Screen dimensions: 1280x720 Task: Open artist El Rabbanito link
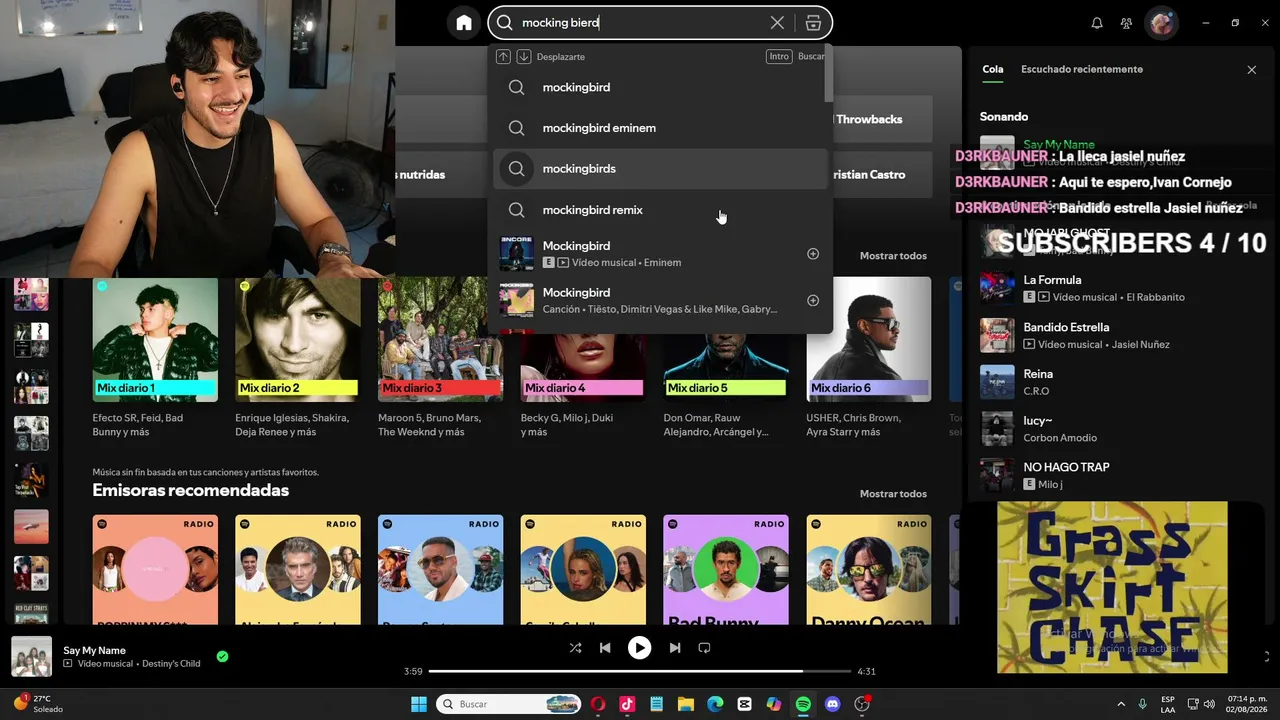click(1157, 297)
